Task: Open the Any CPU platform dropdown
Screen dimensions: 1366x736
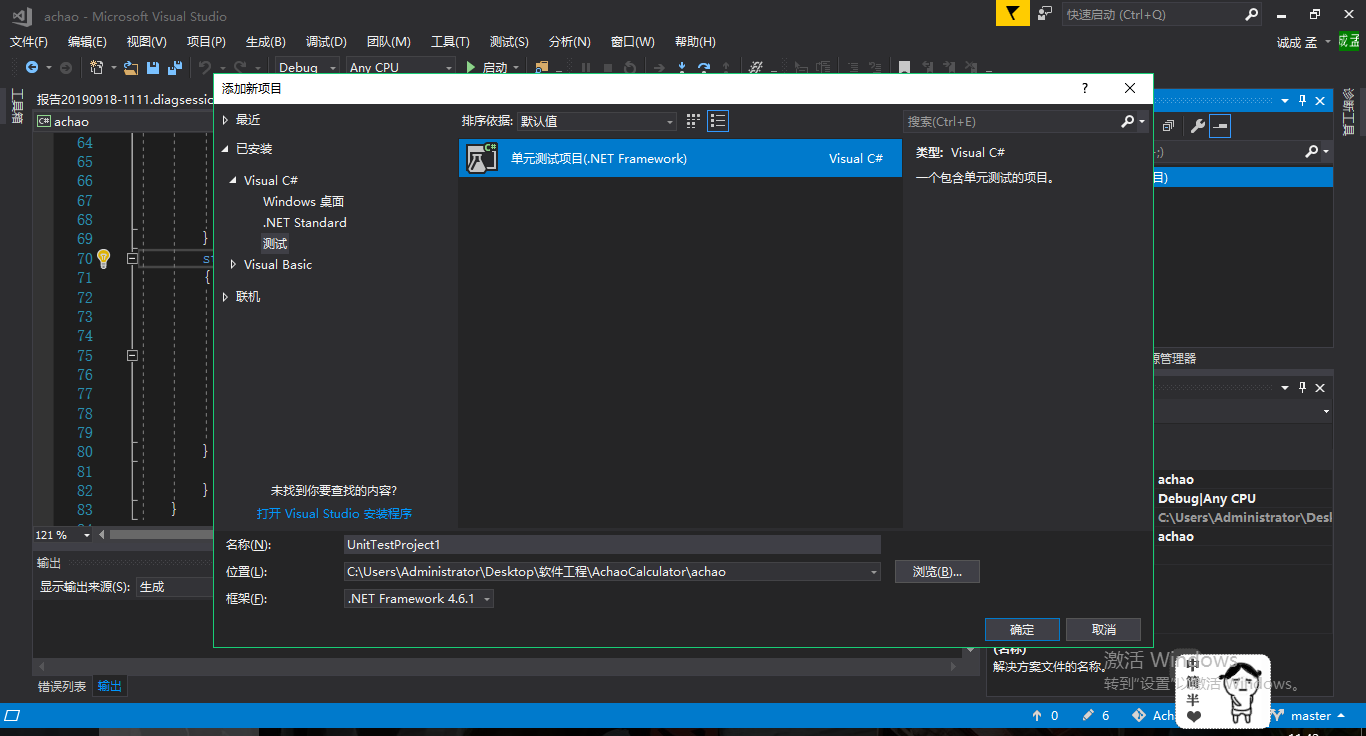Action: click(x=400, y=67)
